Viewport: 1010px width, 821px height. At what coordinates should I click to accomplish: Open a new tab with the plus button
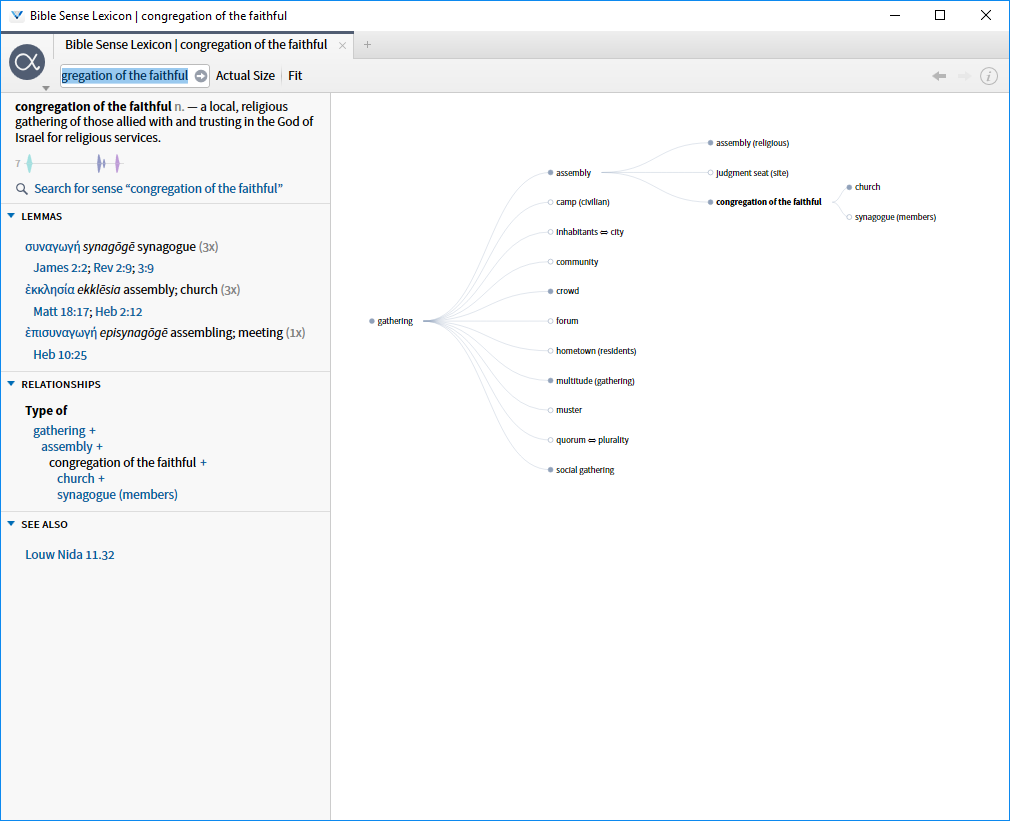pos(367,44)
